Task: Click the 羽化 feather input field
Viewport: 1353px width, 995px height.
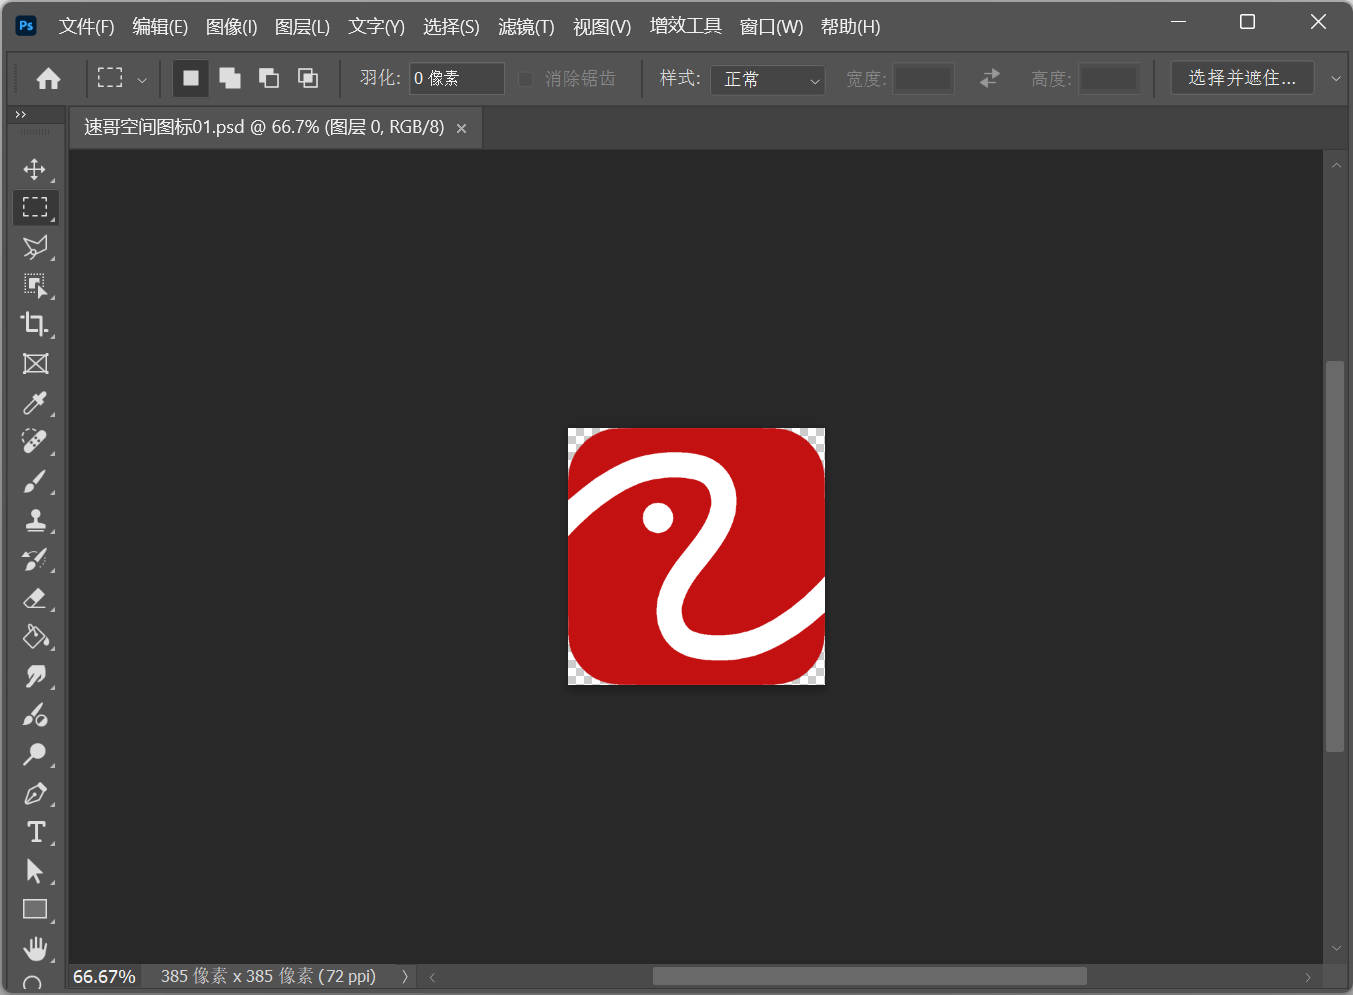Action: click(457, 78)
